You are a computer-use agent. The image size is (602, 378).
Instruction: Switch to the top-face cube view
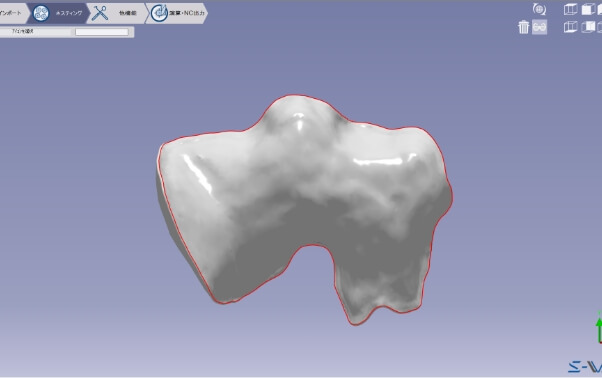coord(571,9)
